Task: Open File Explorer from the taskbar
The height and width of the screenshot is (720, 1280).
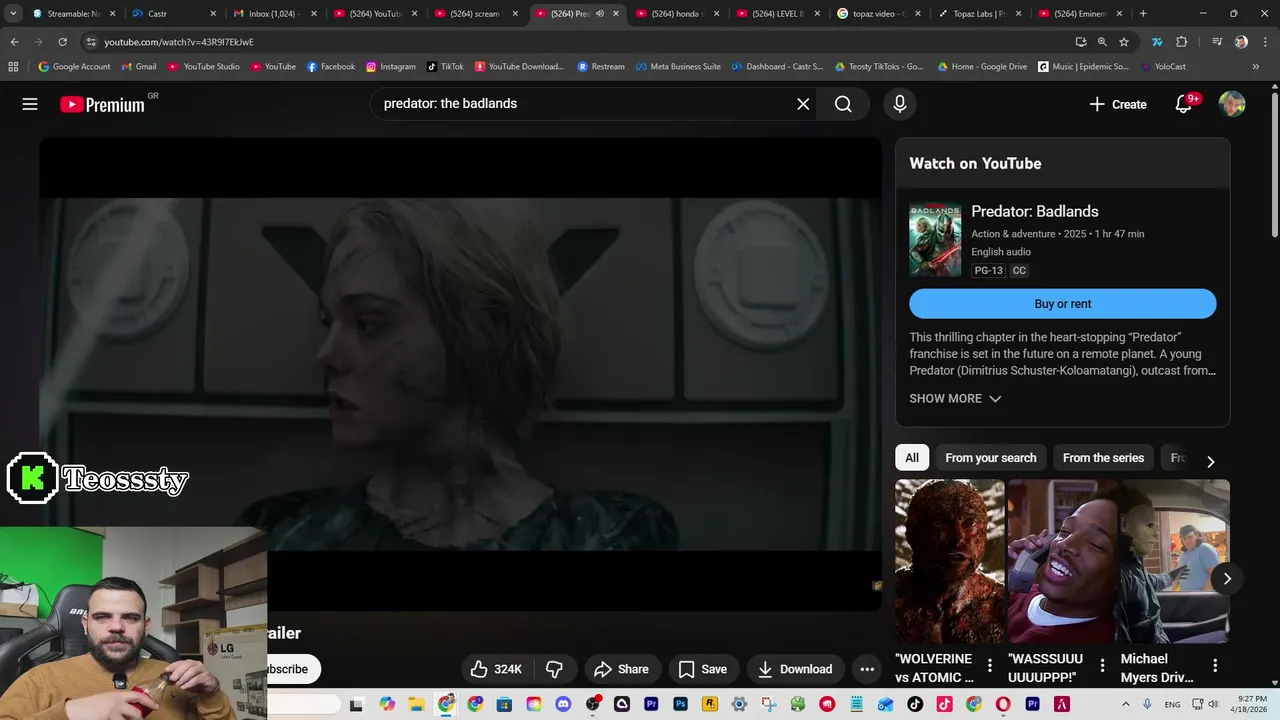Action: (416, 704)
